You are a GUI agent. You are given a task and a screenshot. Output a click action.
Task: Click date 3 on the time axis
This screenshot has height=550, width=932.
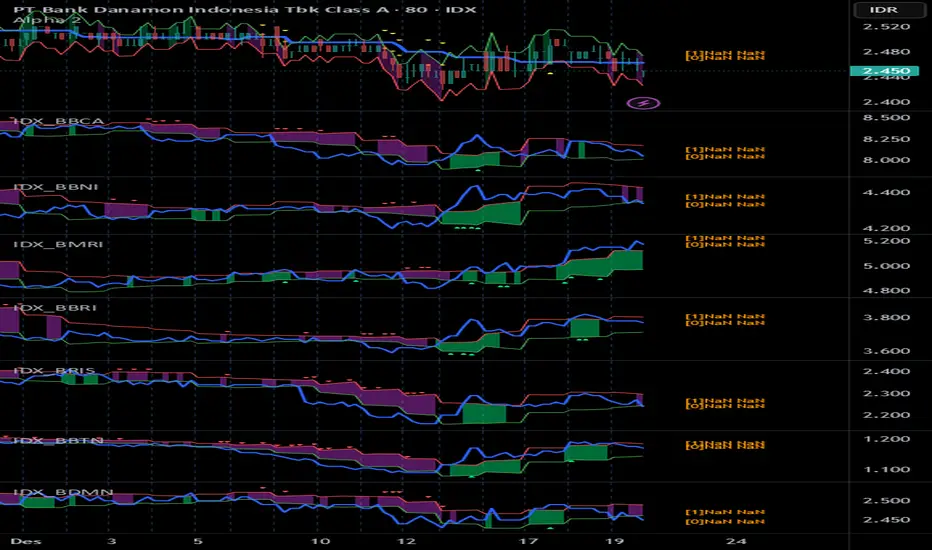(111, 541)
